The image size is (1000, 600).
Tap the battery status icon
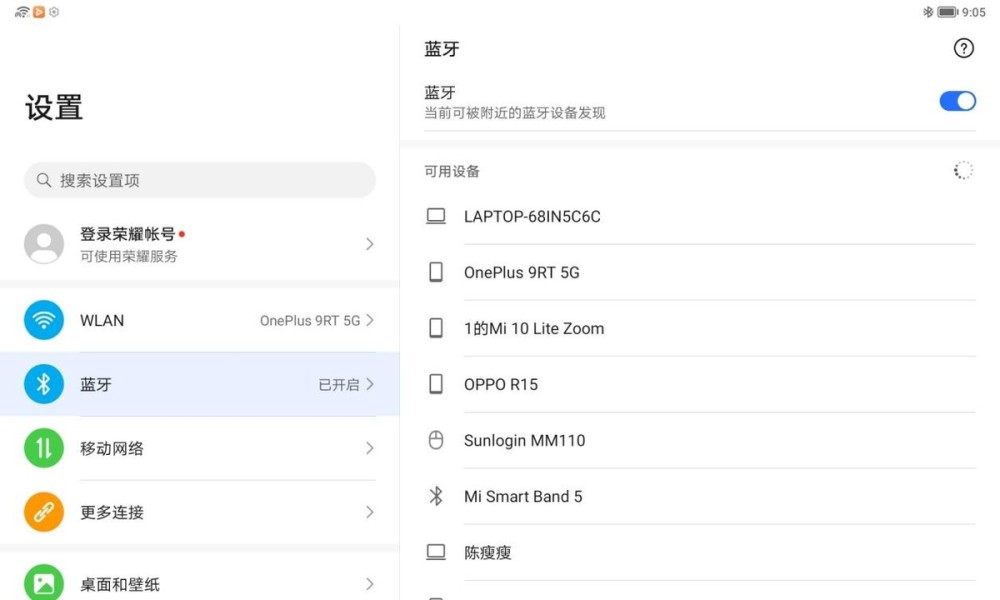pos(948,11)
